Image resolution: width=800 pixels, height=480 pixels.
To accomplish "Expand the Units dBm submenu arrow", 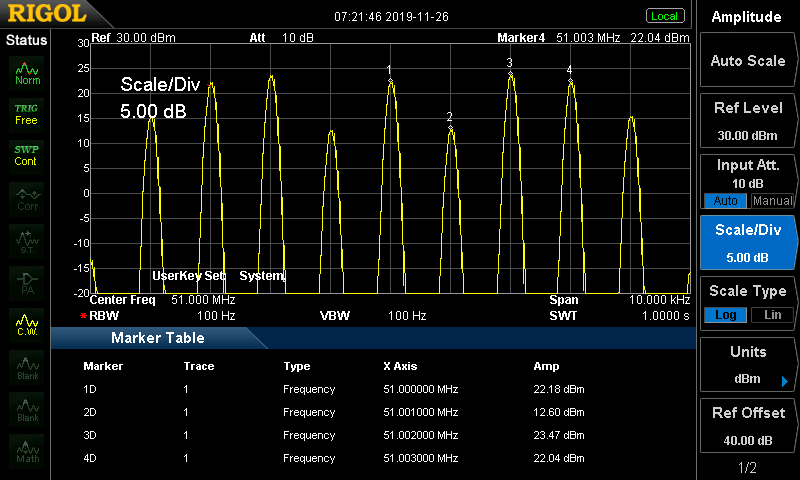I will [784, 381].
